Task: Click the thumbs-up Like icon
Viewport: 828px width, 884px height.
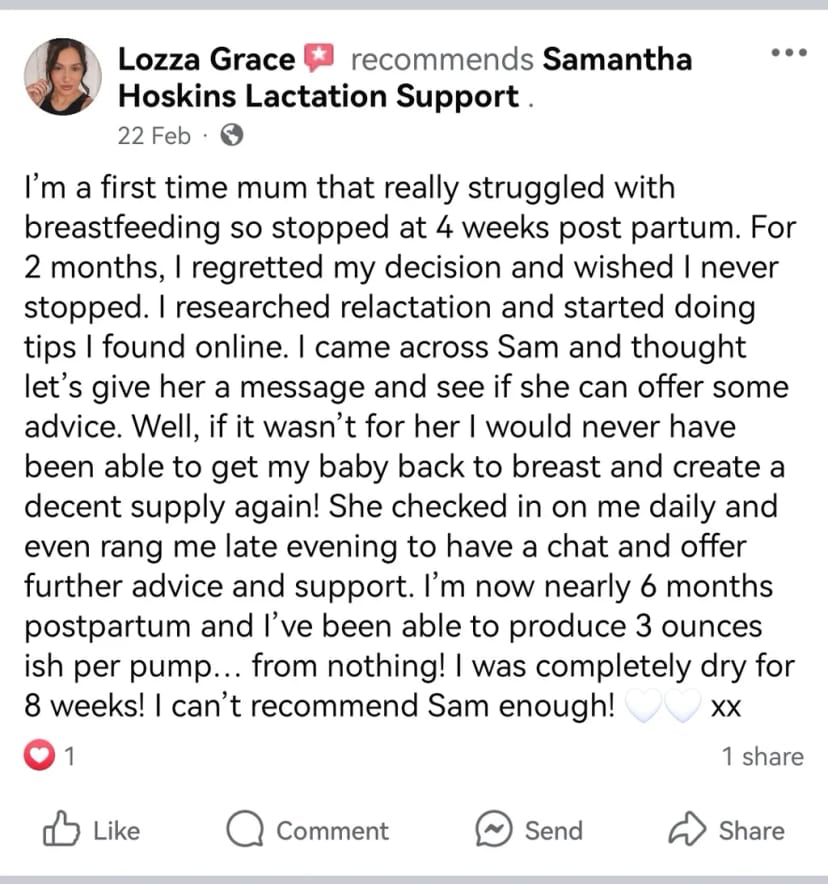Action: tap(61, 829)
